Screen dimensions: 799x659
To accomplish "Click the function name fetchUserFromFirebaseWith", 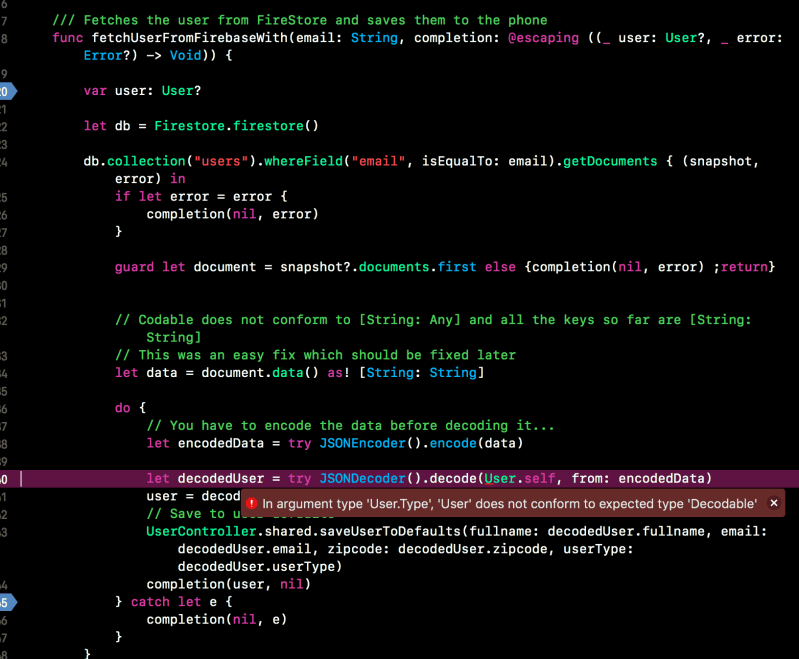I will click(x=190, y=38).
